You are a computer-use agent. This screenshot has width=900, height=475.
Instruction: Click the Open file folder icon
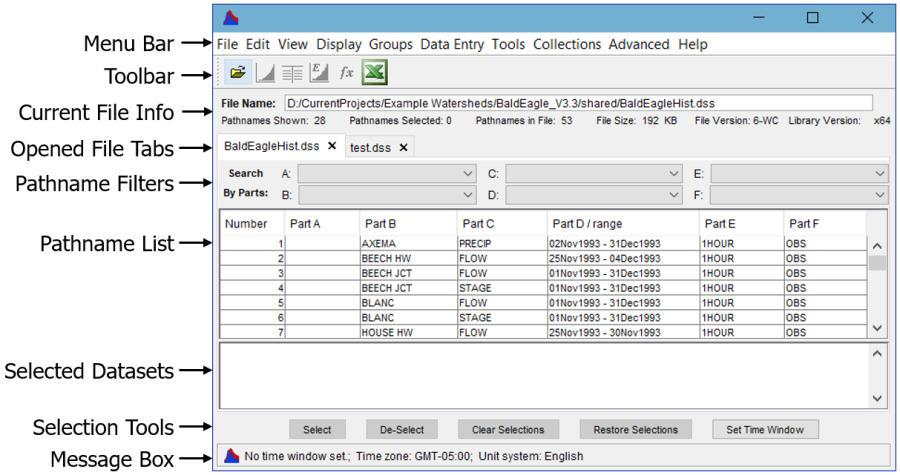238,73
